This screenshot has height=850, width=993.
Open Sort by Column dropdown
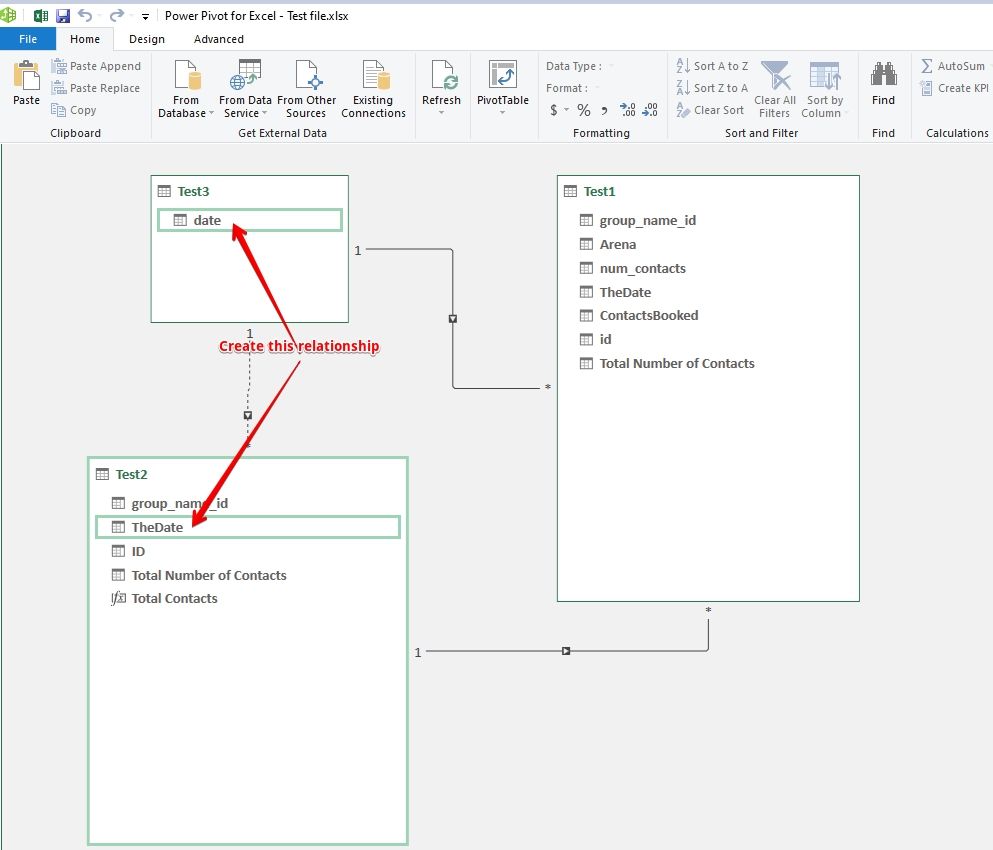click(x=825, y=89)
